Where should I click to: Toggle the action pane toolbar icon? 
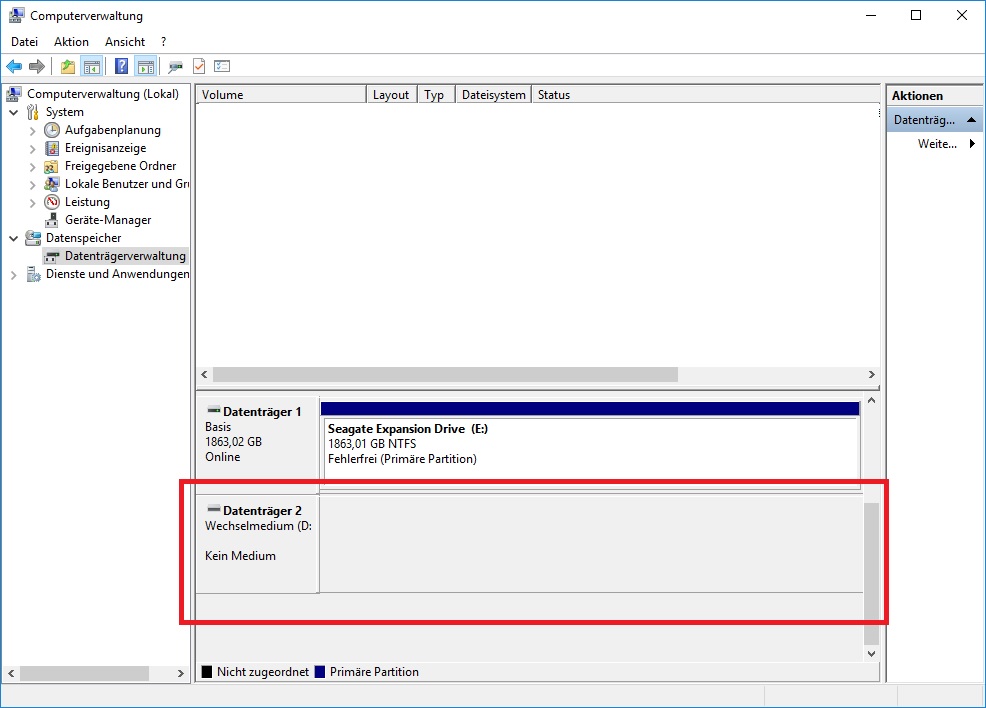click(x=146, y=66)
